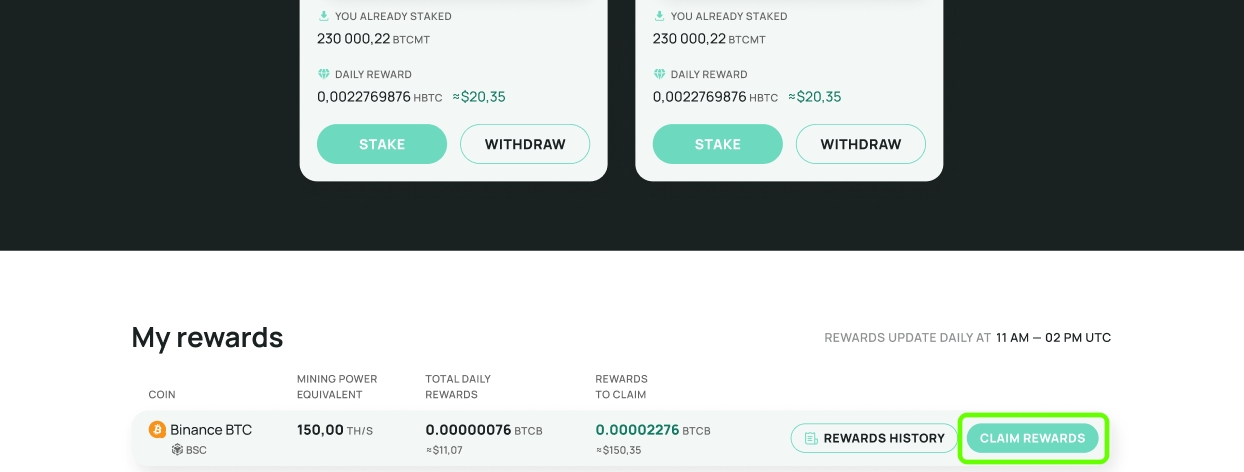The height and width of the screenshot is (472, 1244).
Task: Click right card's daily reward diamond icon
Action: pyautogui.click(x=659, y=74)
